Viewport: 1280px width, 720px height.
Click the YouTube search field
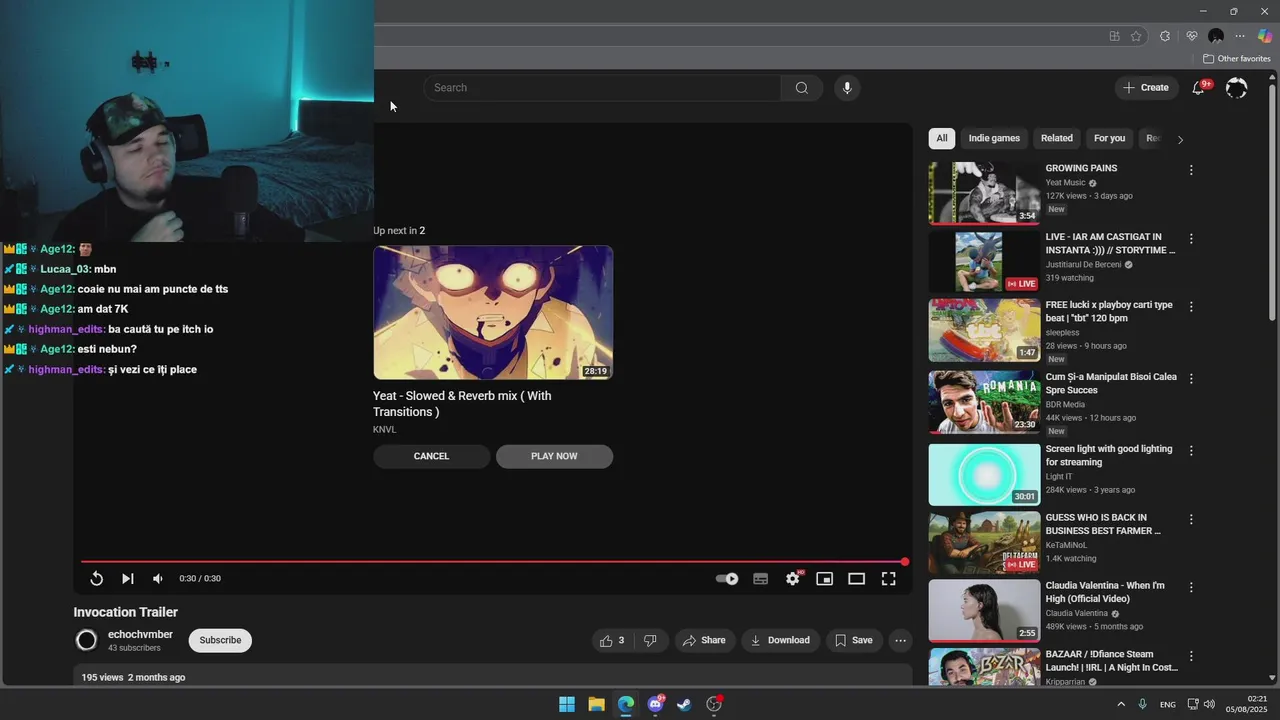(x=602, y=88)
